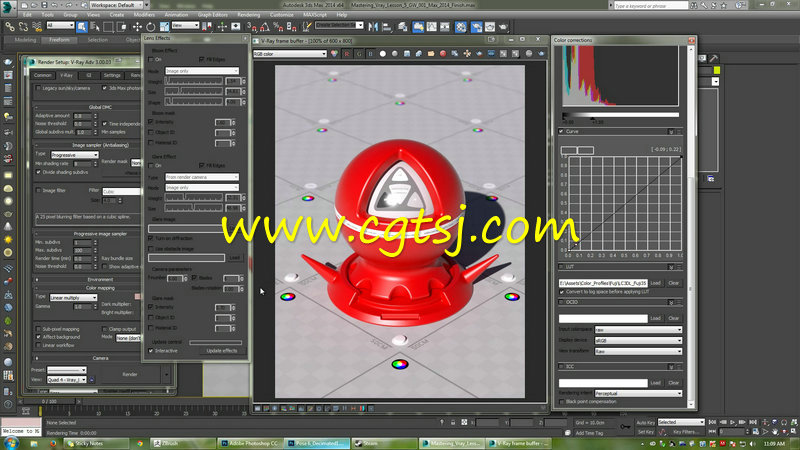Toggle Turn on diffraction checkbox
Screen dimensions: 800x450
pos(151,238)
